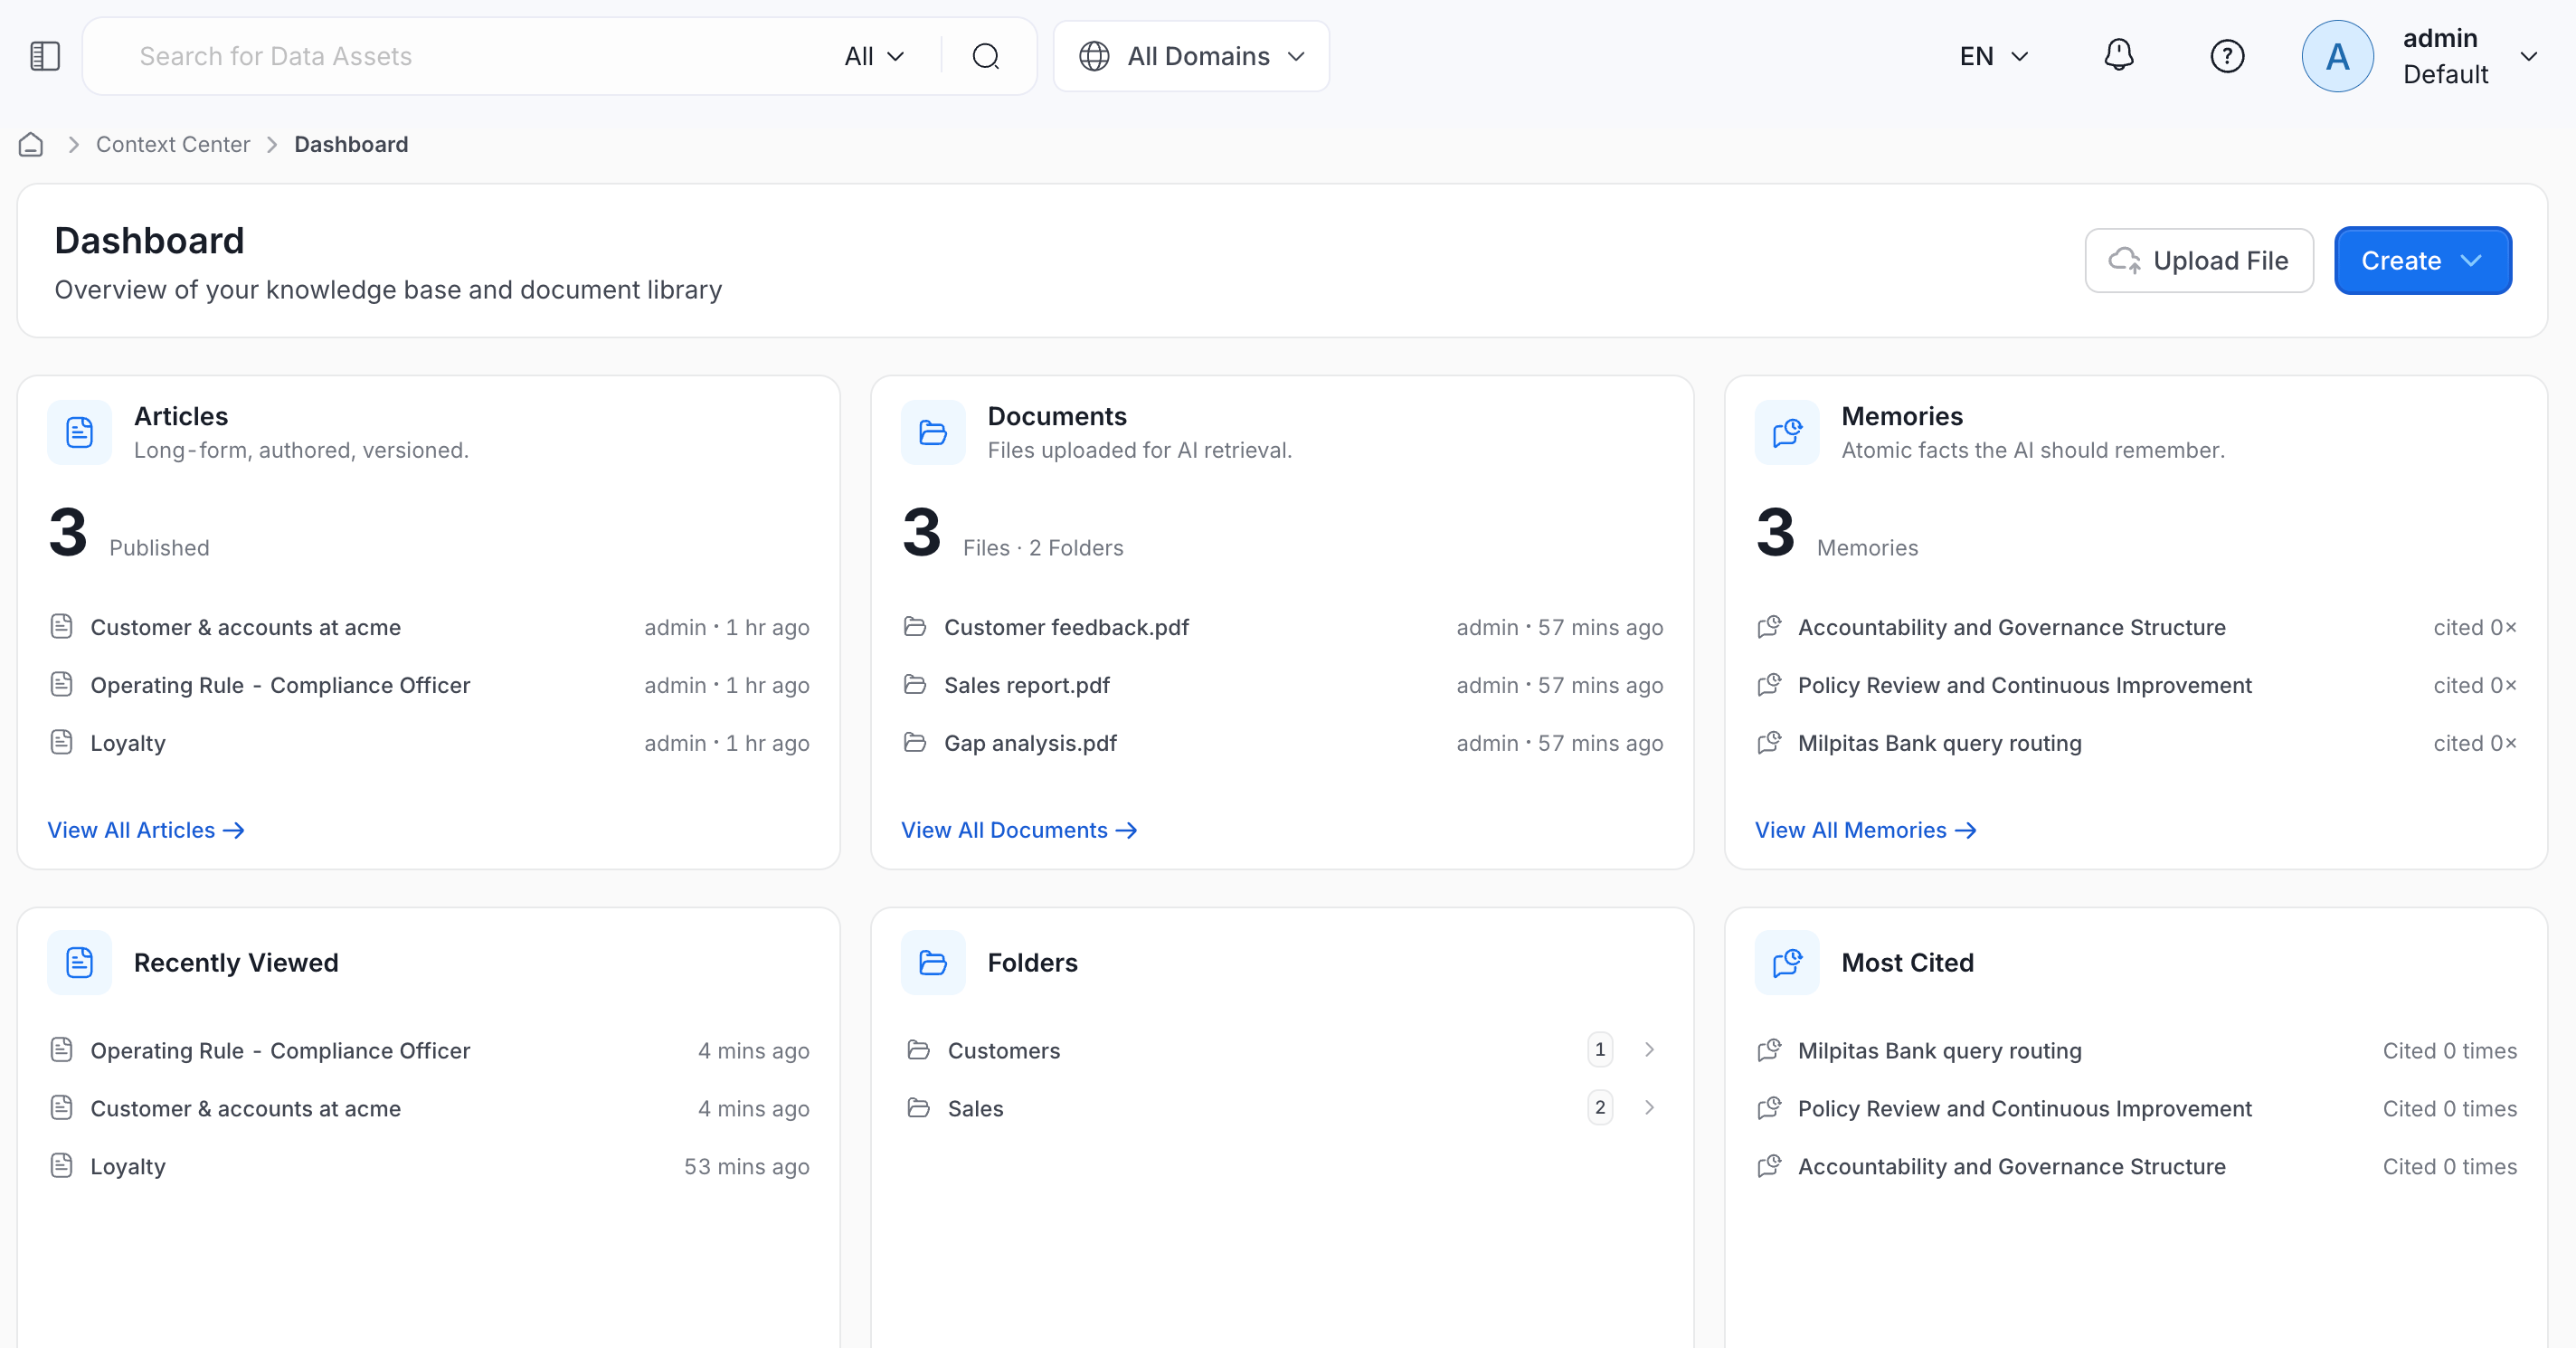Viewport: 2576px width, 1348px height.
Task: Click the folder icon beside Customers
Action: pyautogui.click(x=918, y=1050)
